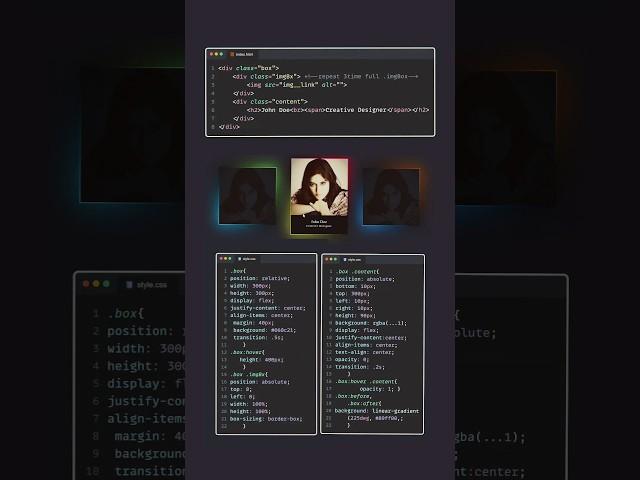The height and width of the screenshot is (480, 640).
Task: Click the .box .imgBx{ selector line
Action: tap(249, 374)
